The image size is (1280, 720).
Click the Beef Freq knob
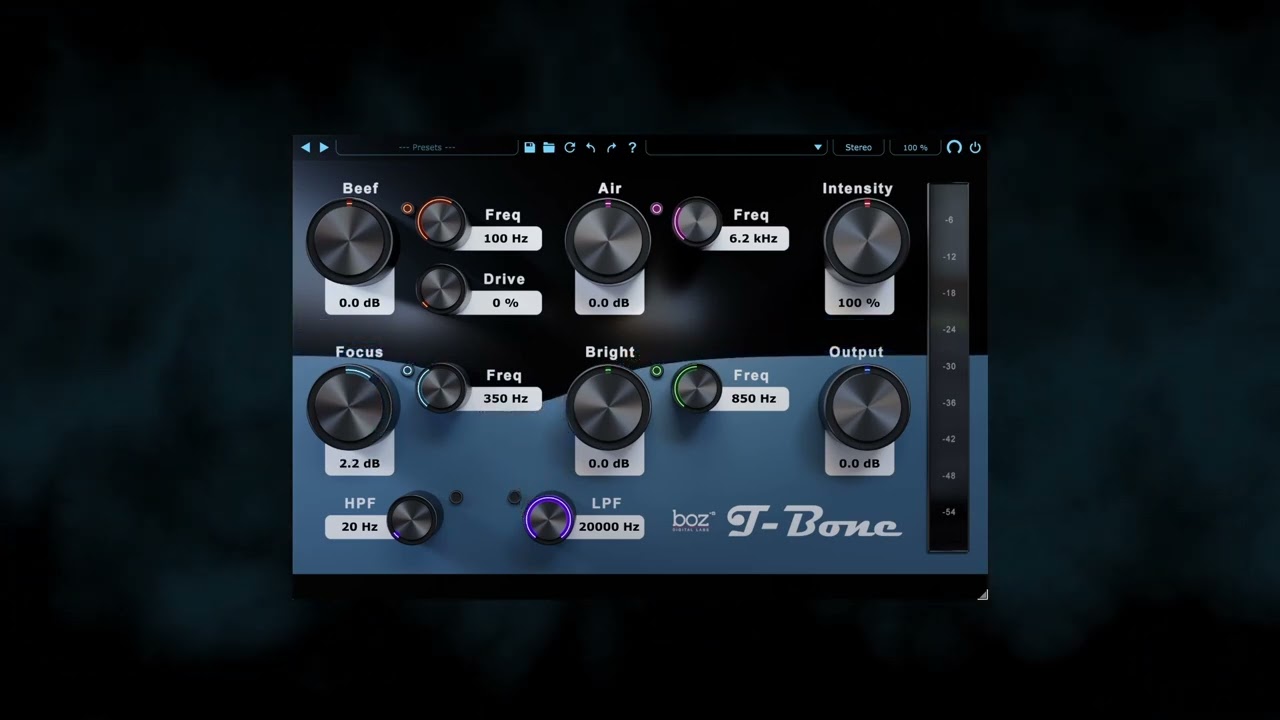441,222
